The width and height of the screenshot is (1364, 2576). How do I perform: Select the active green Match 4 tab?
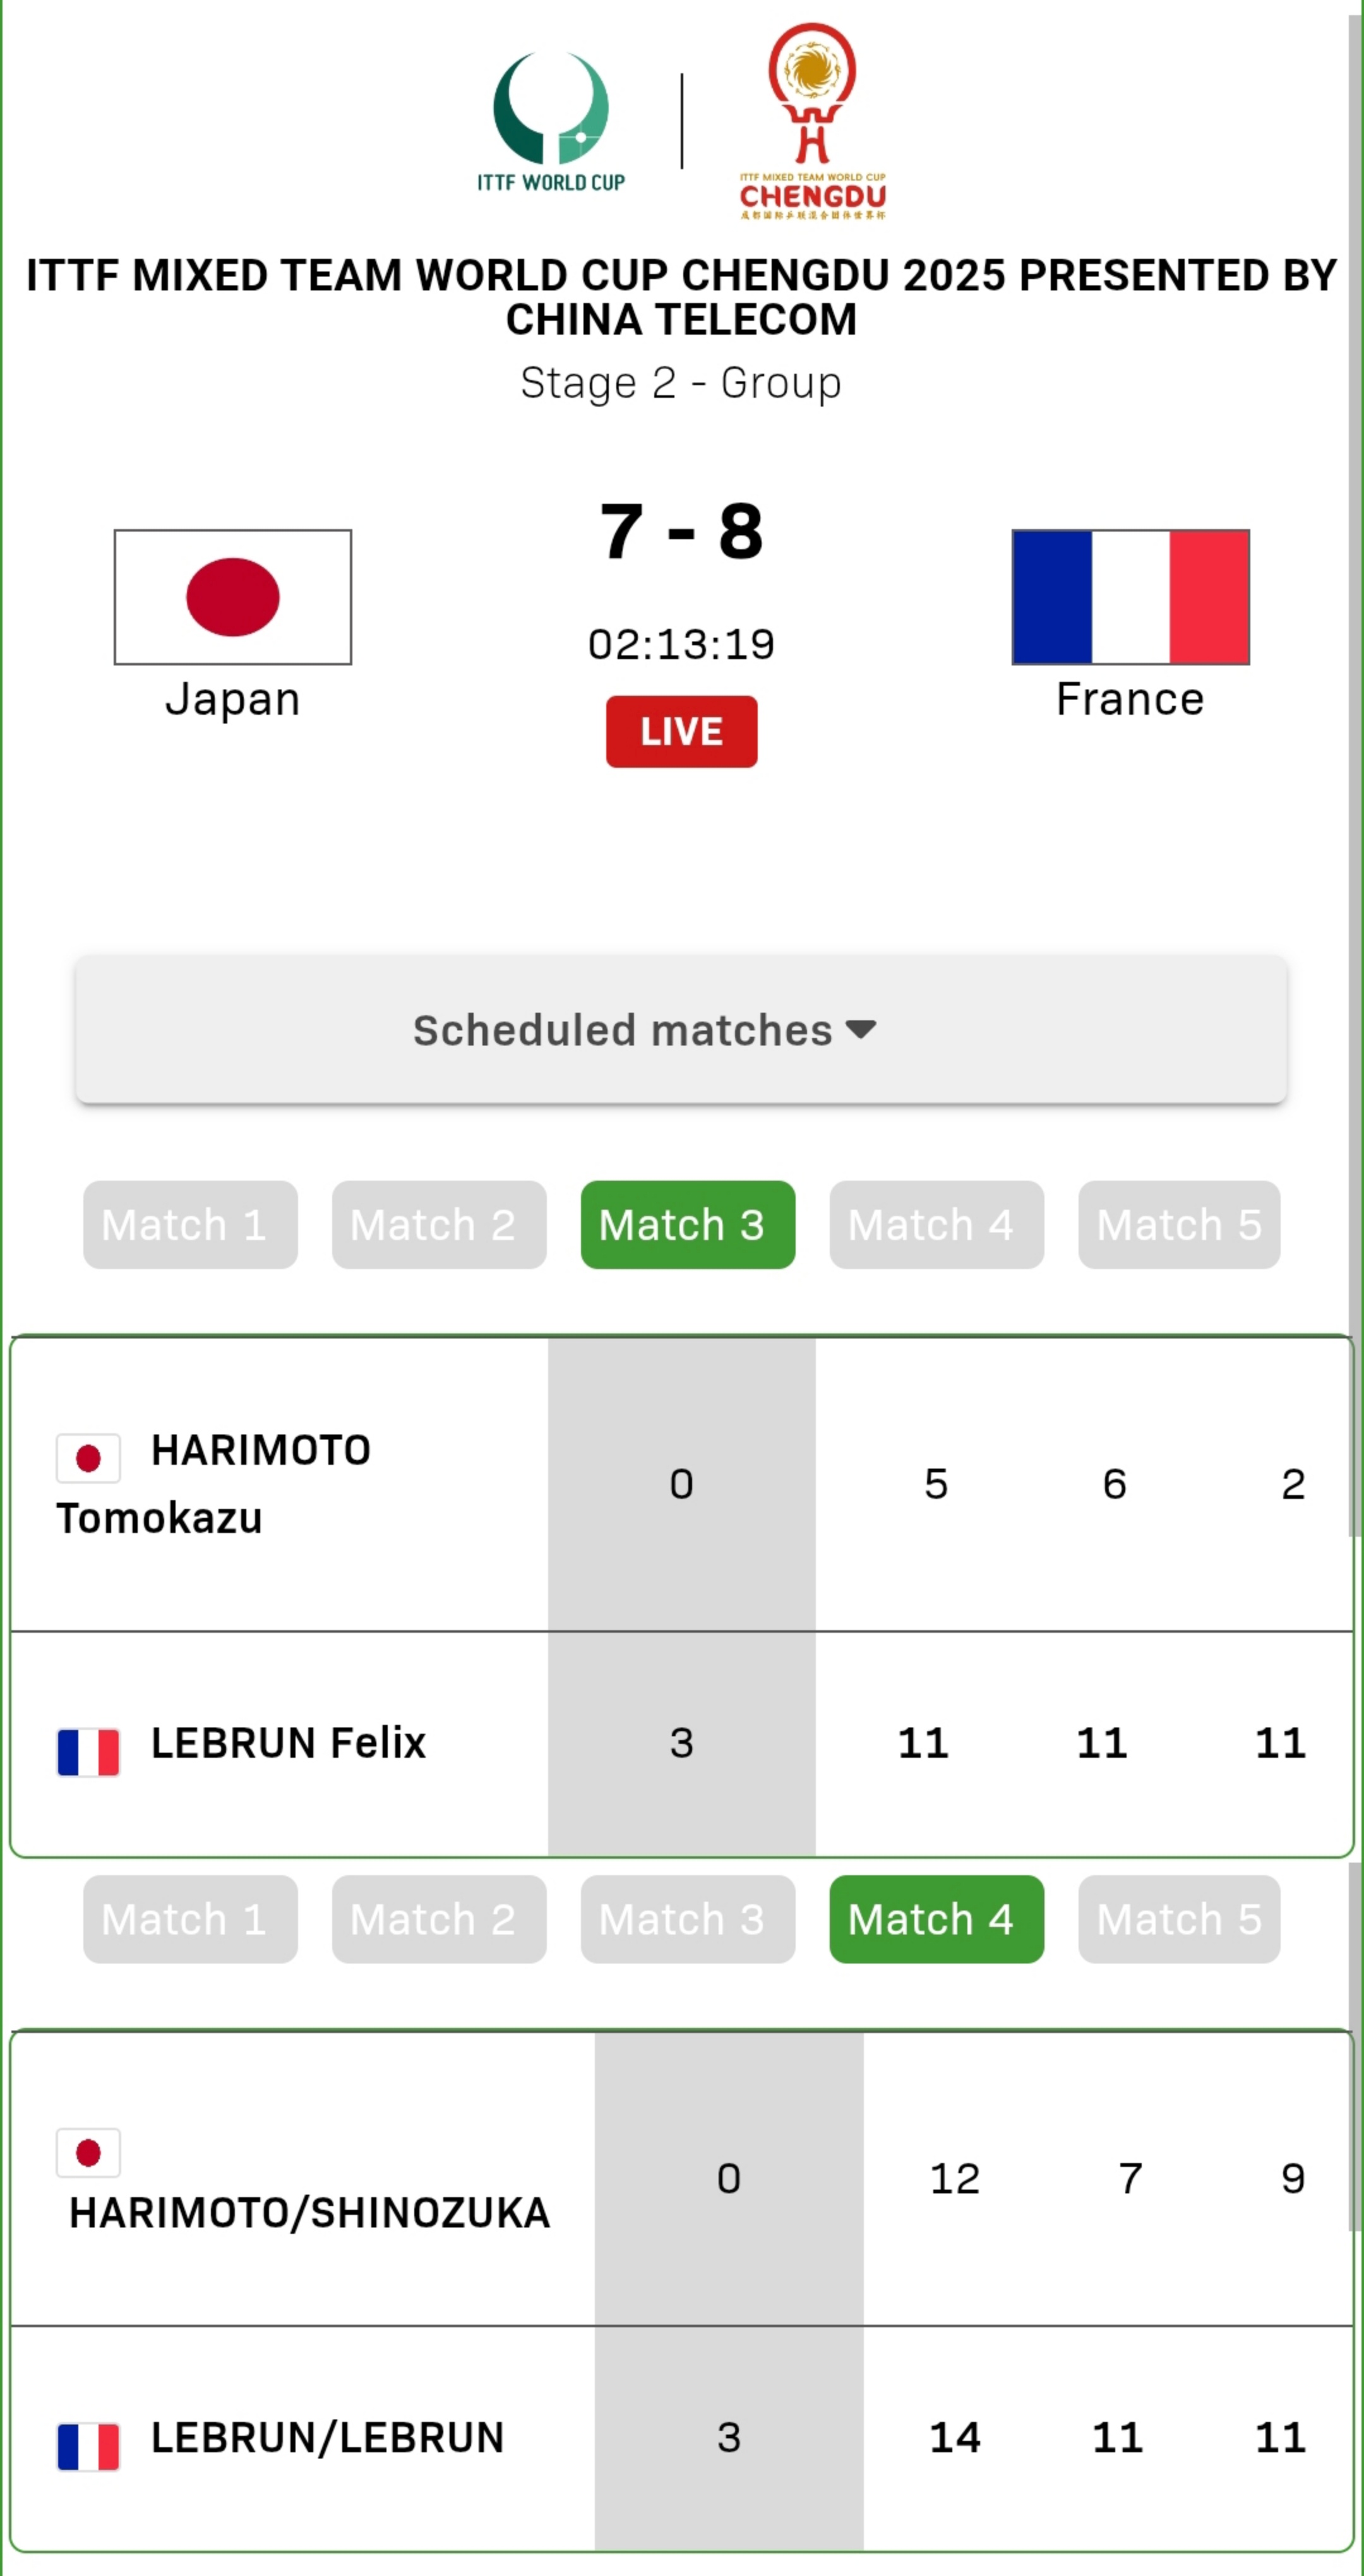tap(937, 1918)
